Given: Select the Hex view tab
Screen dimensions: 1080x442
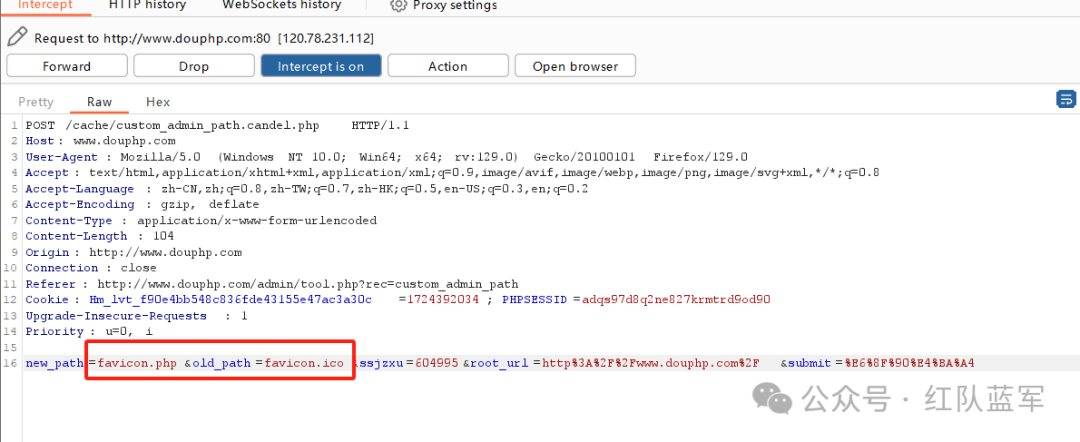Looking at the screenshot, I should 158,102.
